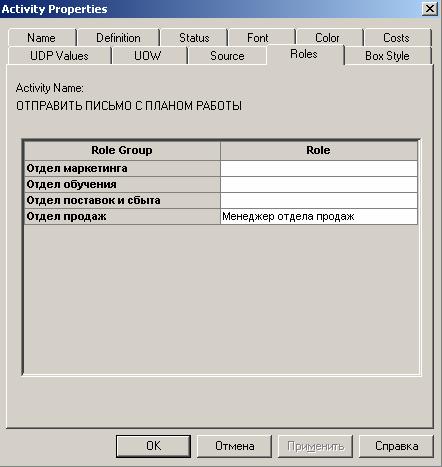Click the Role Group column header

pos(122,150)
